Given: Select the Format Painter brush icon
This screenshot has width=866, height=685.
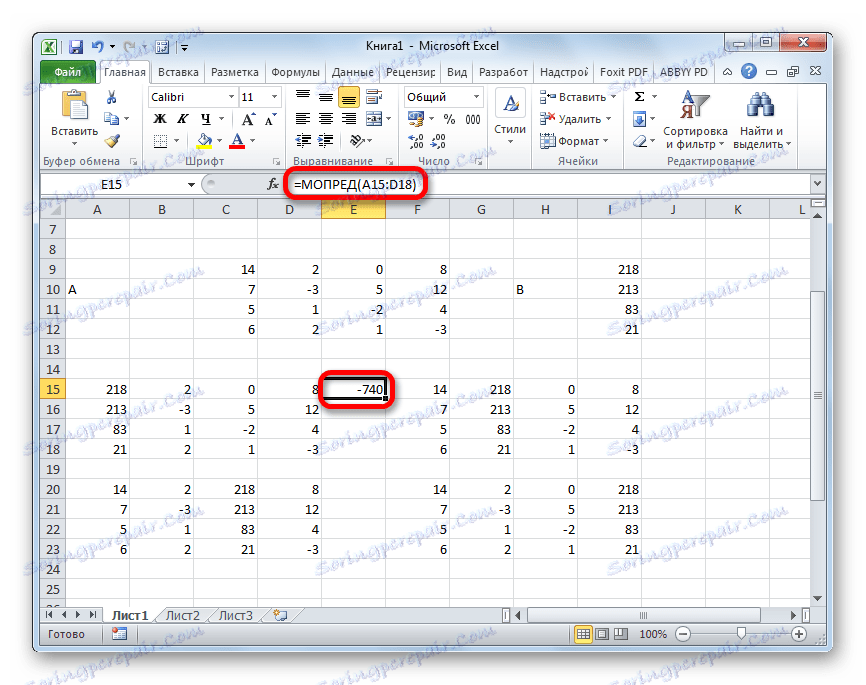Looking at the screenshot, I should pos(113,141).
